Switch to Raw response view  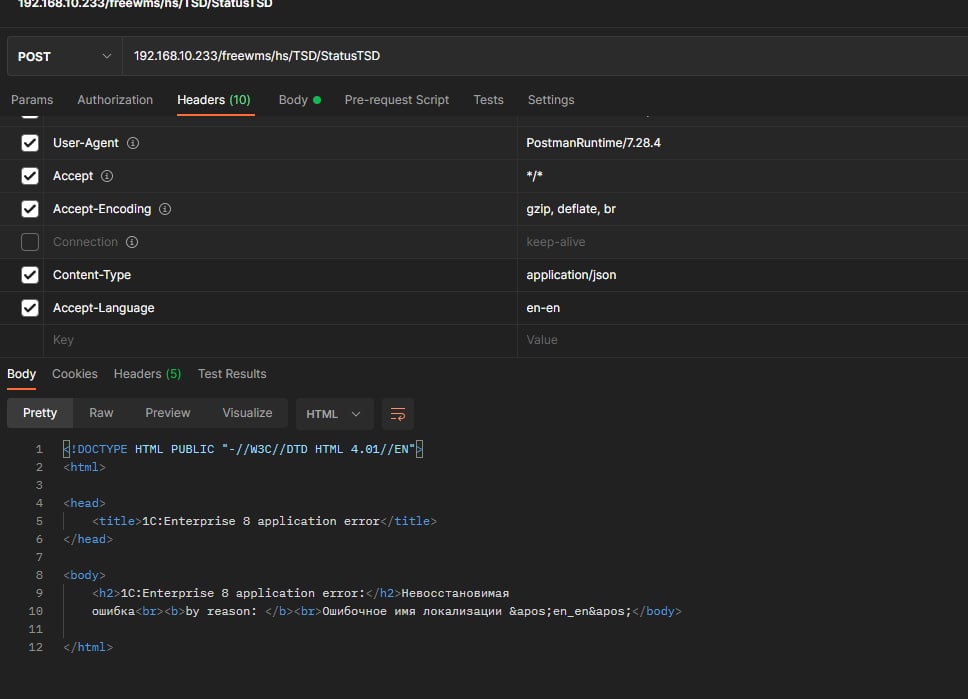click(x=101, y=413)
